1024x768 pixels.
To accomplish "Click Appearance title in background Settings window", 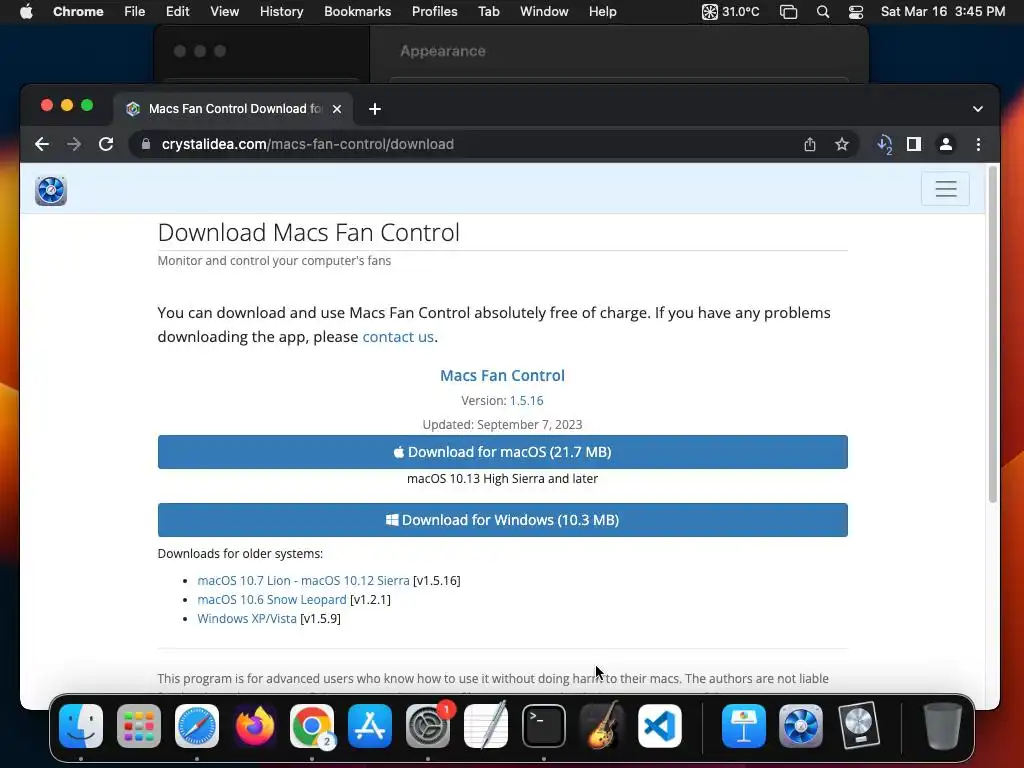I will click(x=443, y=51).
